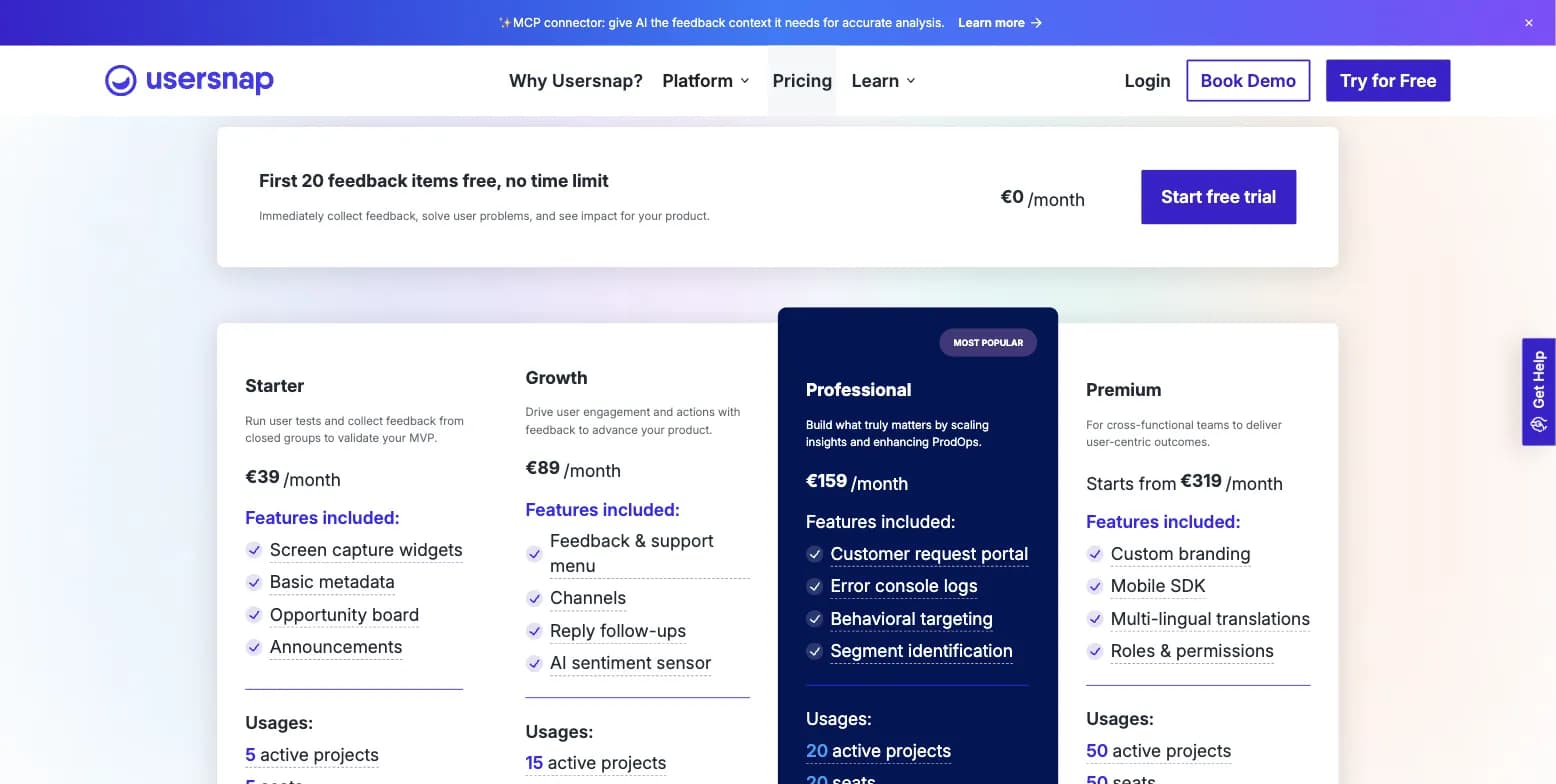Click checkmark icon beside Announcements
1556x784 pixels.
pos(254,647)
